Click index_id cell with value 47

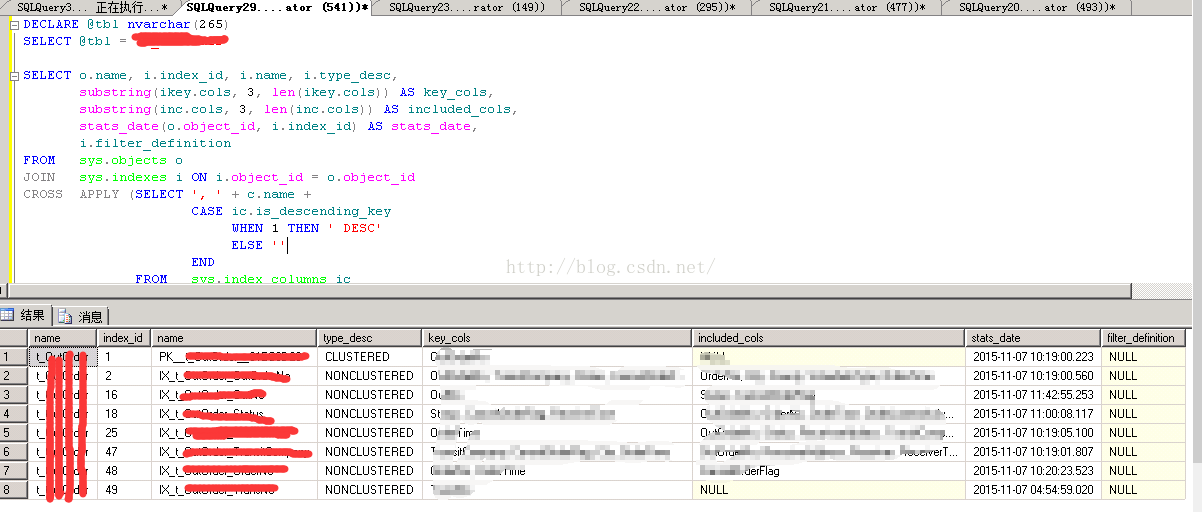pos(124,451)
